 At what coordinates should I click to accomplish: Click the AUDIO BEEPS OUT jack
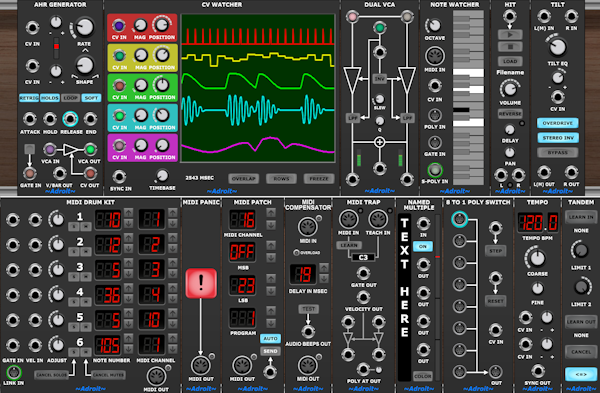tap(308, 331)
